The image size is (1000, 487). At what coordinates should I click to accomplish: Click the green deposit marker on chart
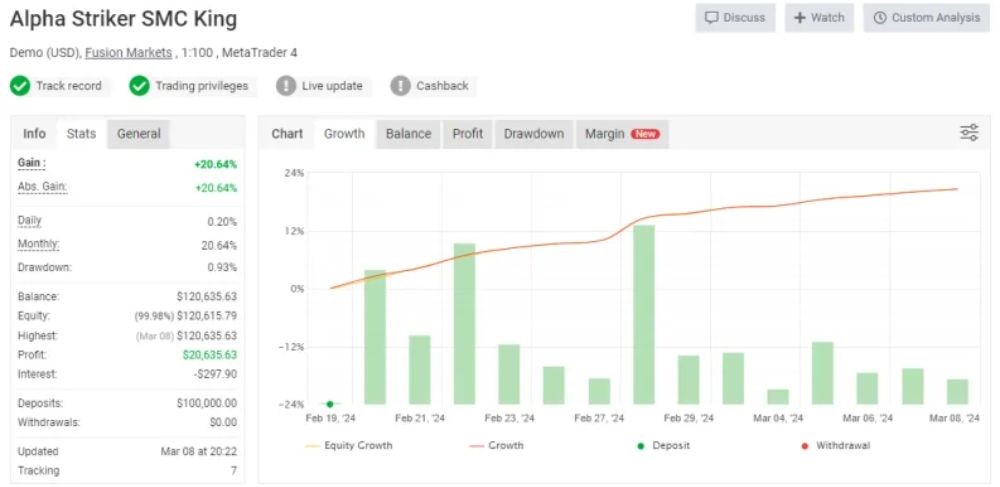(x=329, y=404)
